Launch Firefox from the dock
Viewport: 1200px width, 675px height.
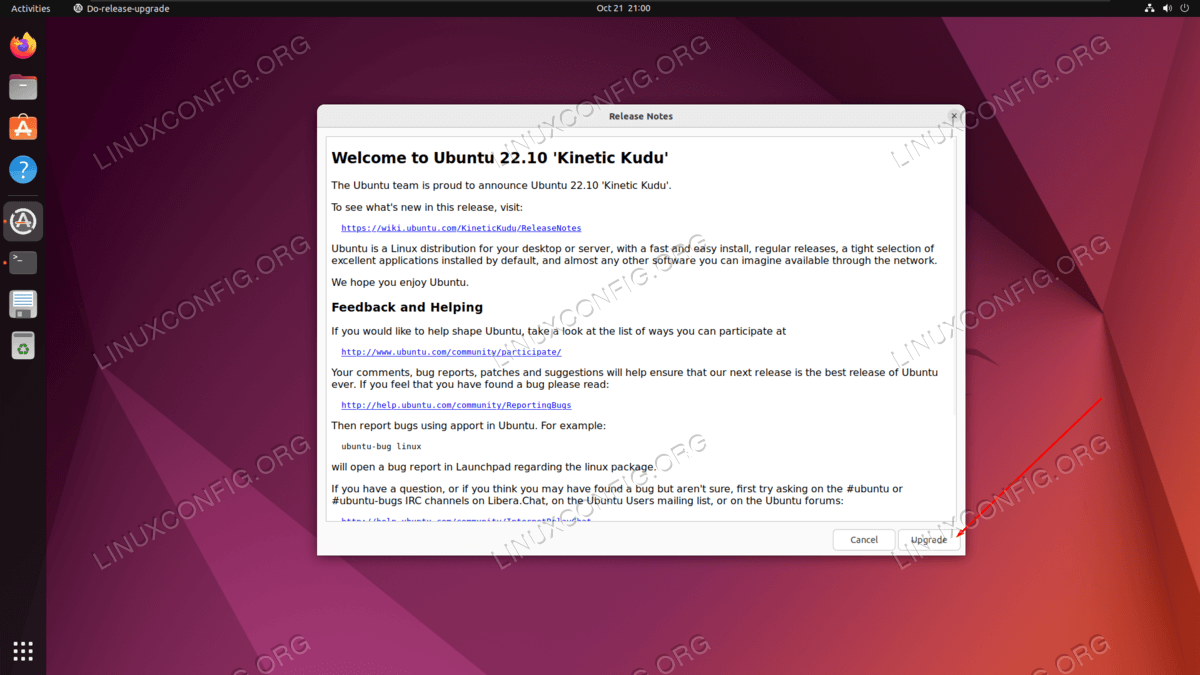click(23, 46)
